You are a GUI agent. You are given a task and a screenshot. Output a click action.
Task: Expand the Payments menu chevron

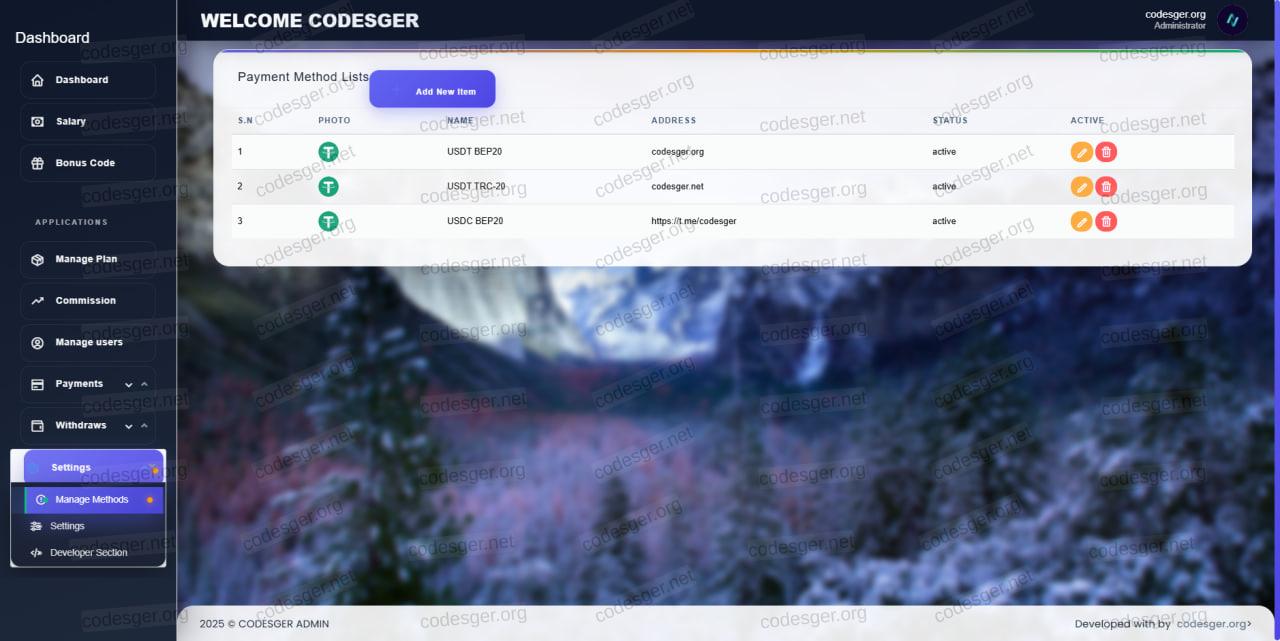(129, 384)
